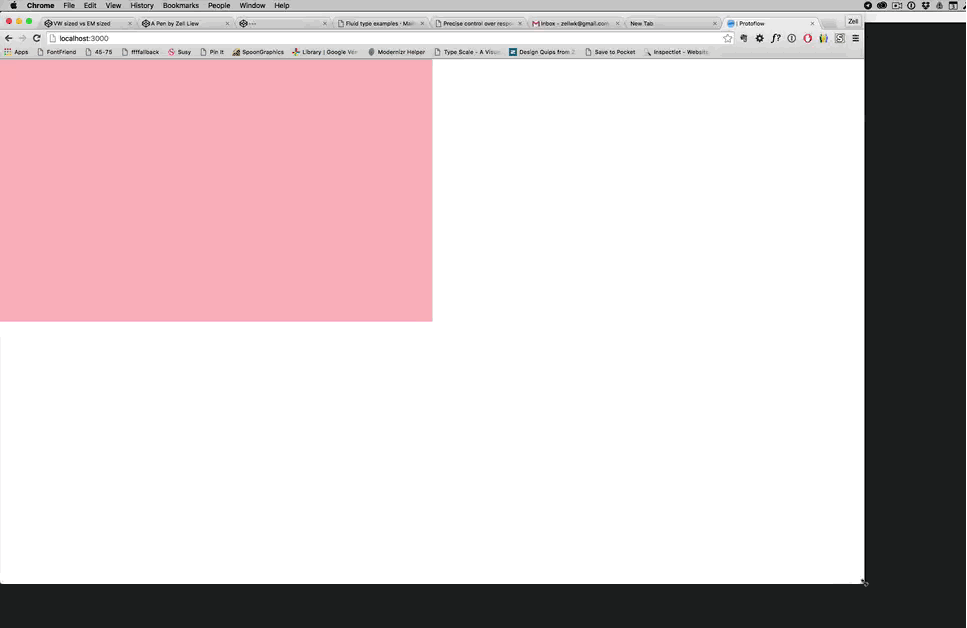The width and height of the screenshot is (967, 628).
Task: Open the font-swapping f? extension
Action: pos(776,38)
